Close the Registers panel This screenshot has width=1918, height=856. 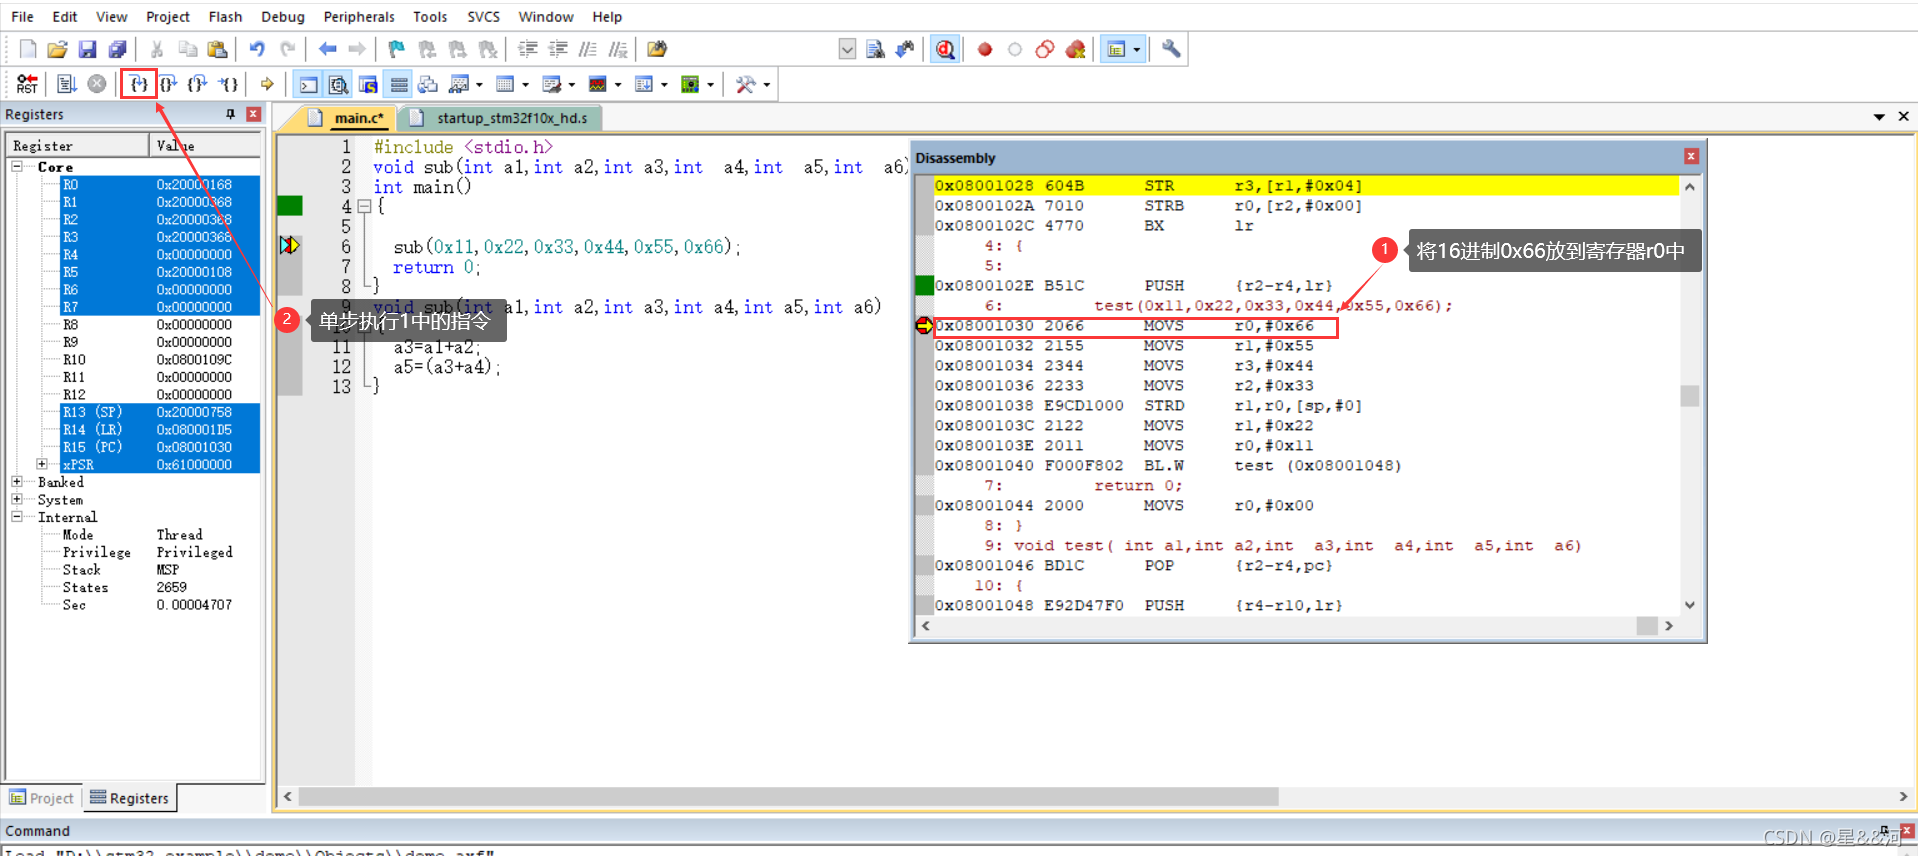tap(253, 114)
